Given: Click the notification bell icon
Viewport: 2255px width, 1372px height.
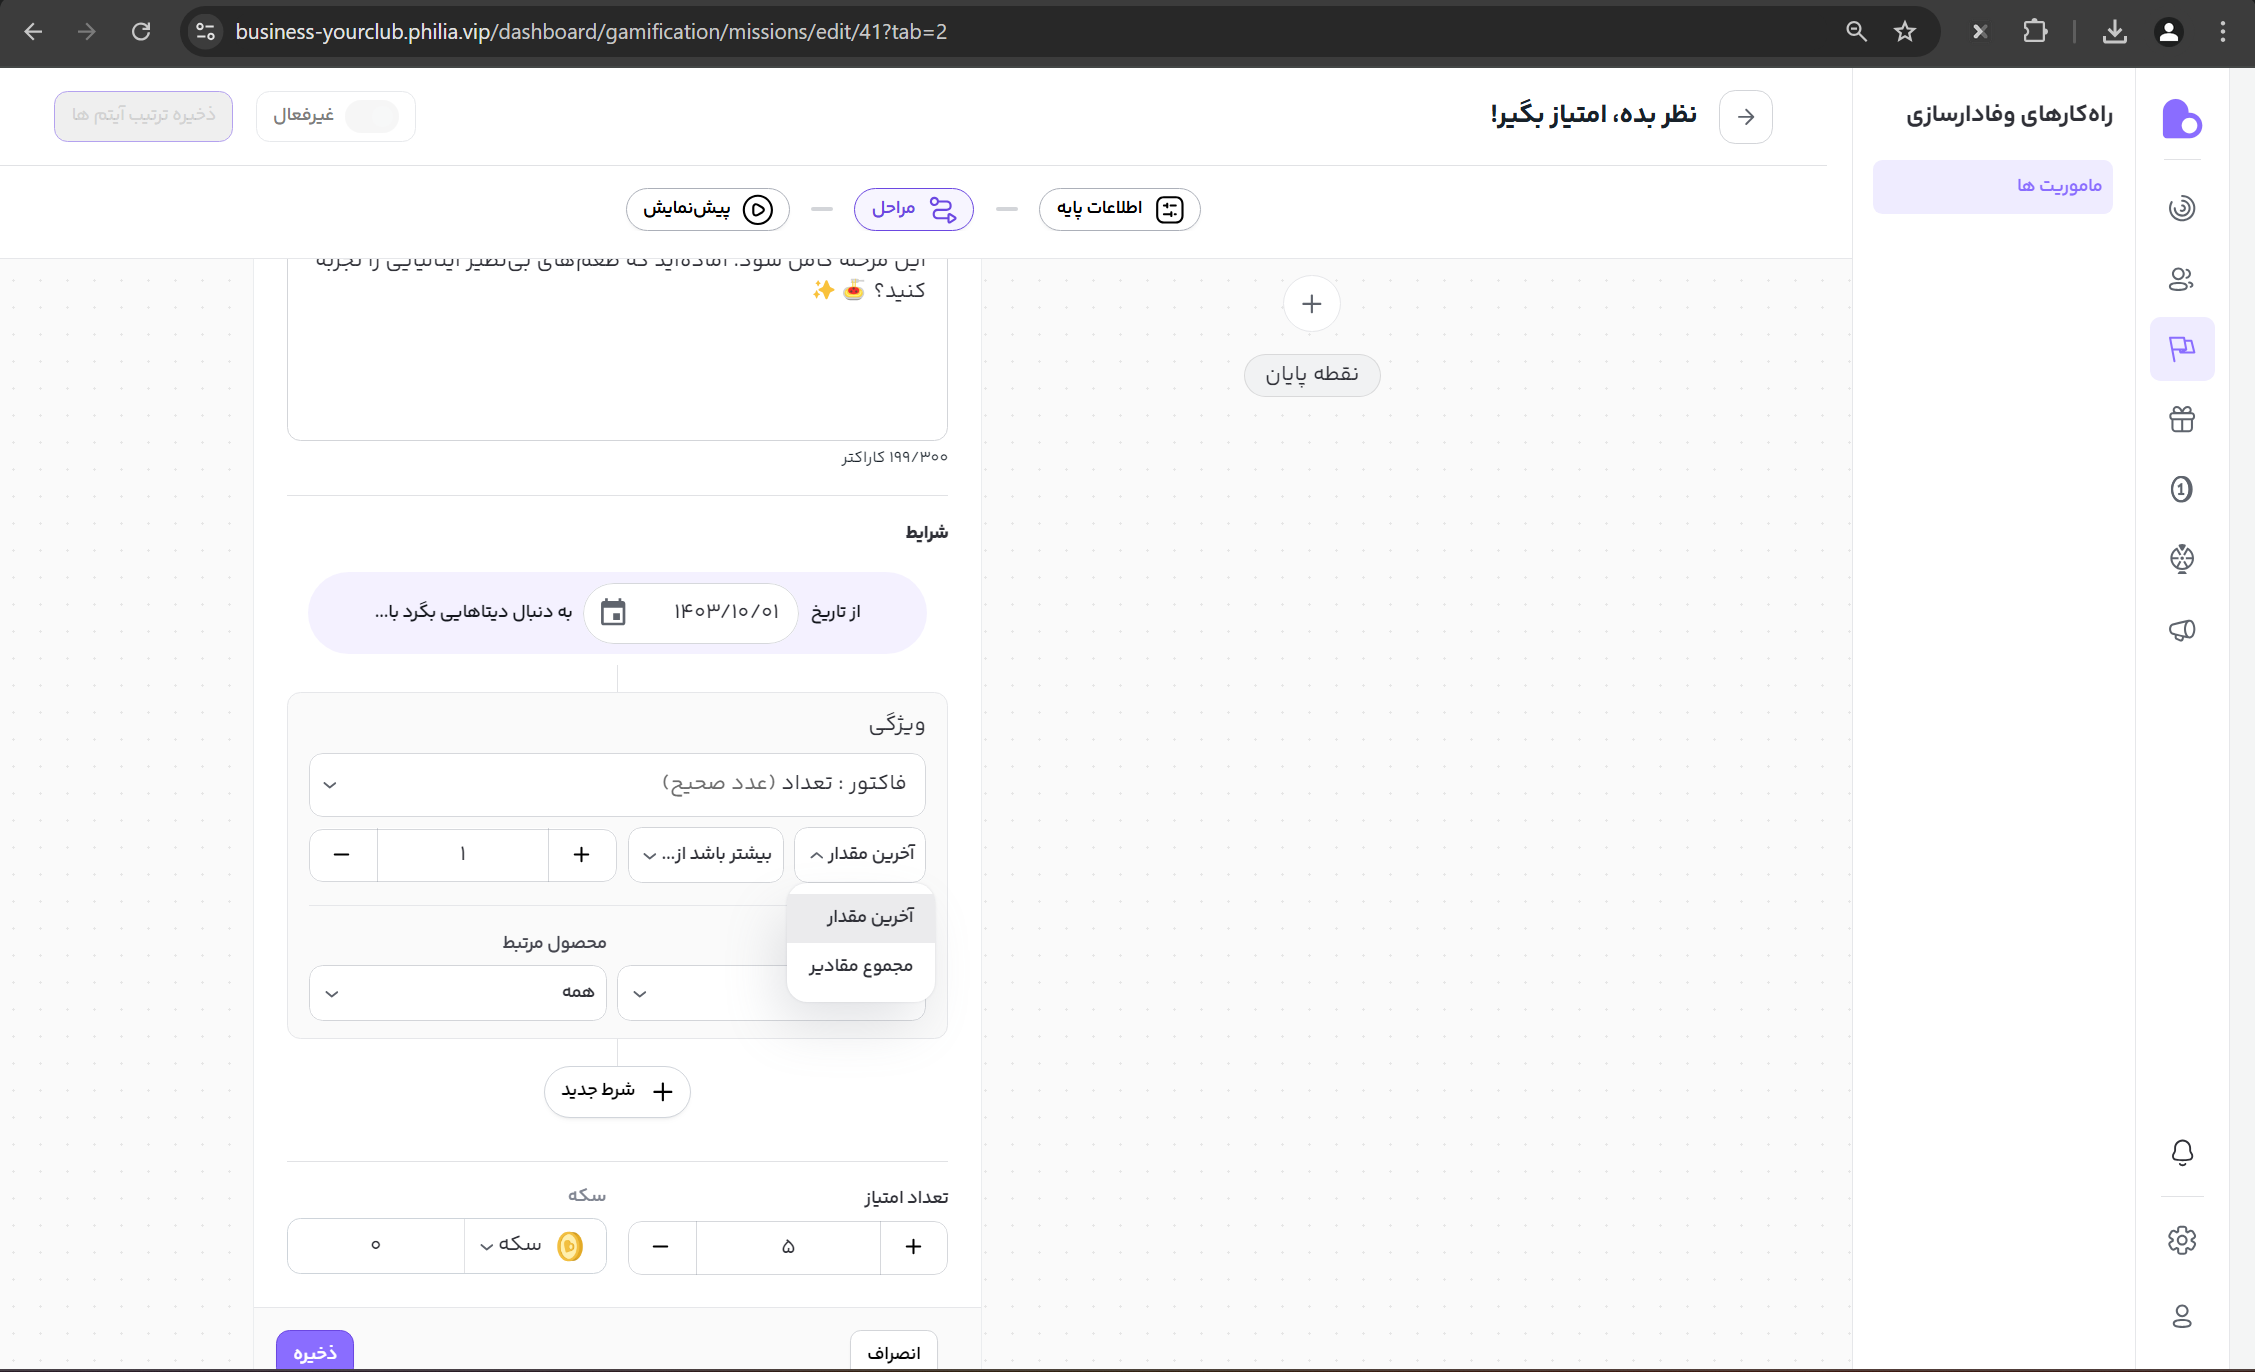Looking at the screenshot, I should click(x=2181, y=1152).
